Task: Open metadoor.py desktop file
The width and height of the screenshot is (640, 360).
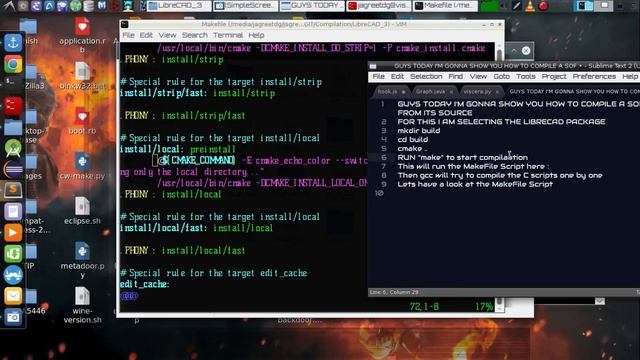Action: point(82,261)
